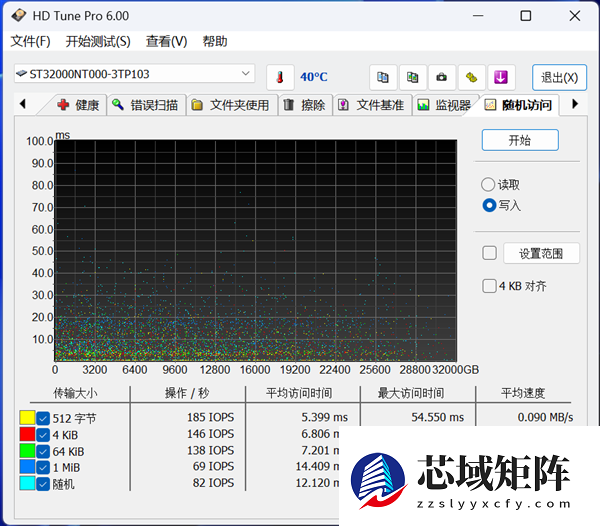Click the 传输大小 column header
Viewport: 600px width, 526px height.
(x=75, y=393)
